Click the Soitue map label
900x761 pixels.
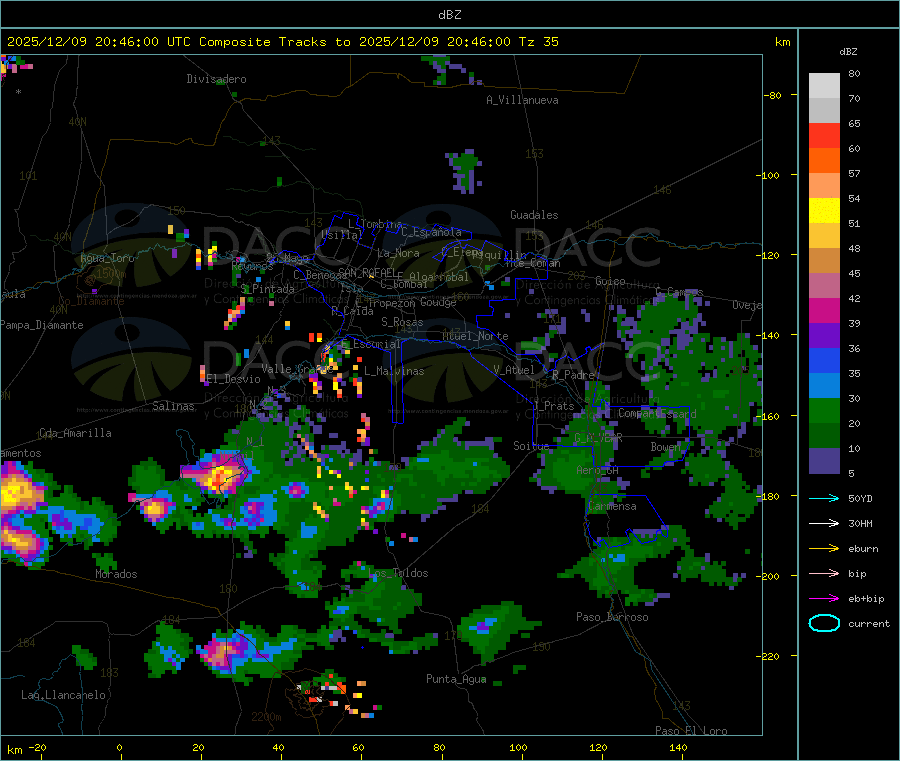[x=531, y=445]
